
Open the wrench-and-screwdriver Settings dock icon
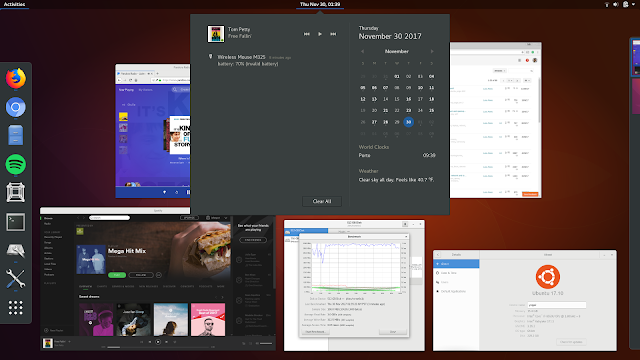(16, 279)
